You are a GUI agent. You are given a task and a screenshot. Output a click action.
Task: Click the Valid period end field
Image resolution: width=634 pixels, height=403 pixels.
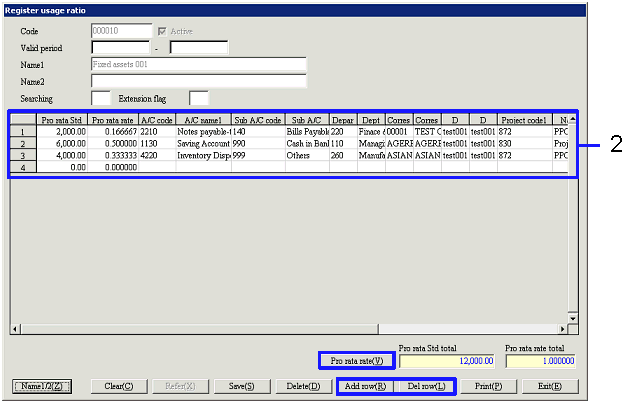198,47
